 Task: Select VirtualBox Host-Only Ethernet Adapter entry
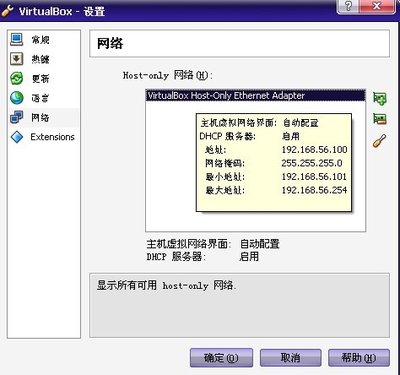[x=255, y=96]
